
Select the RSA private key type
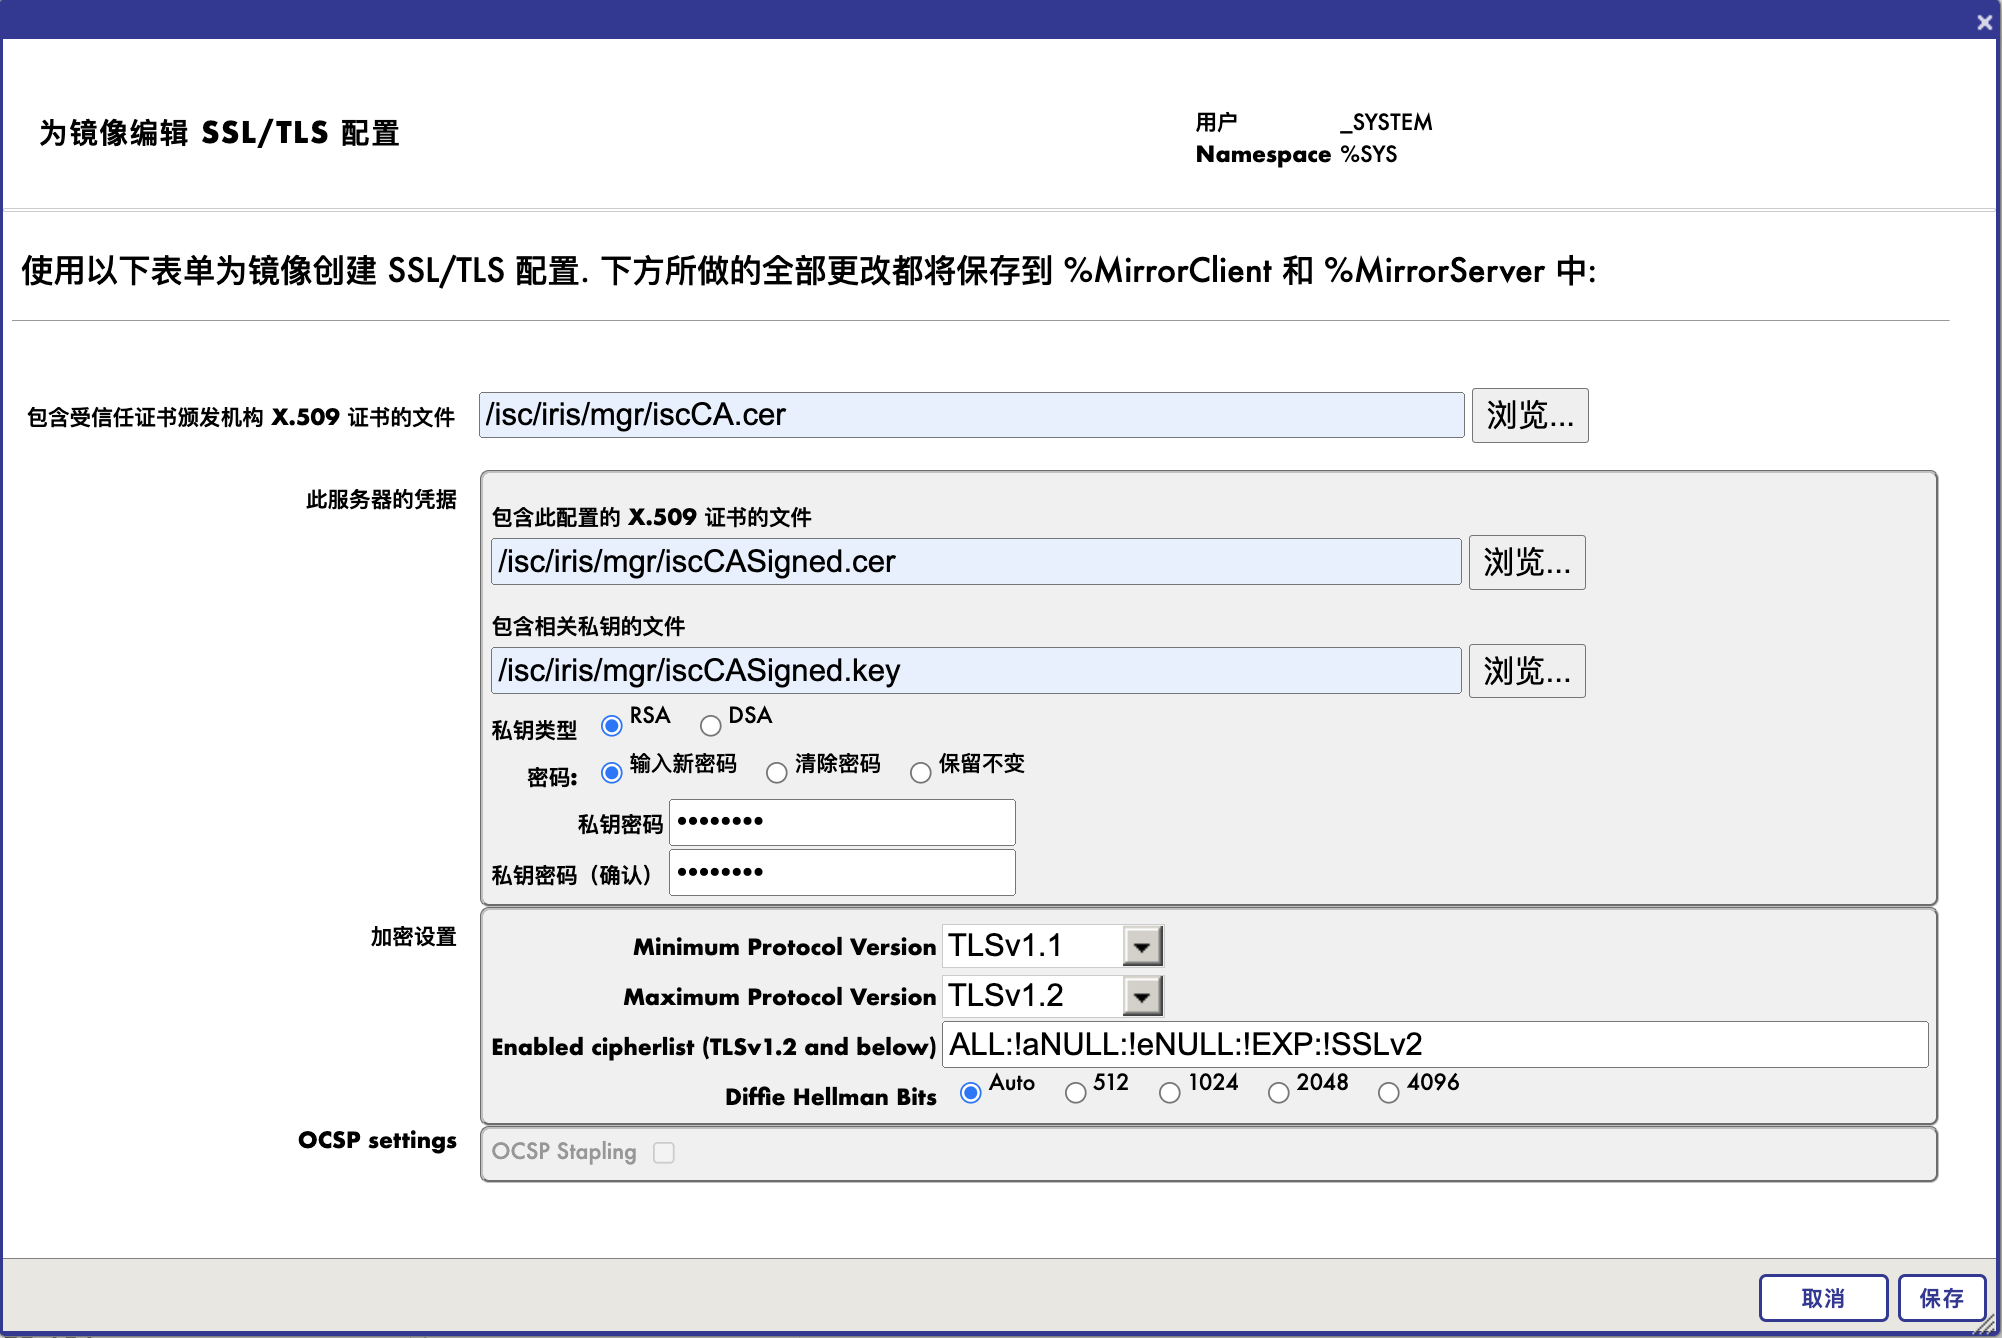coord(612,725)
